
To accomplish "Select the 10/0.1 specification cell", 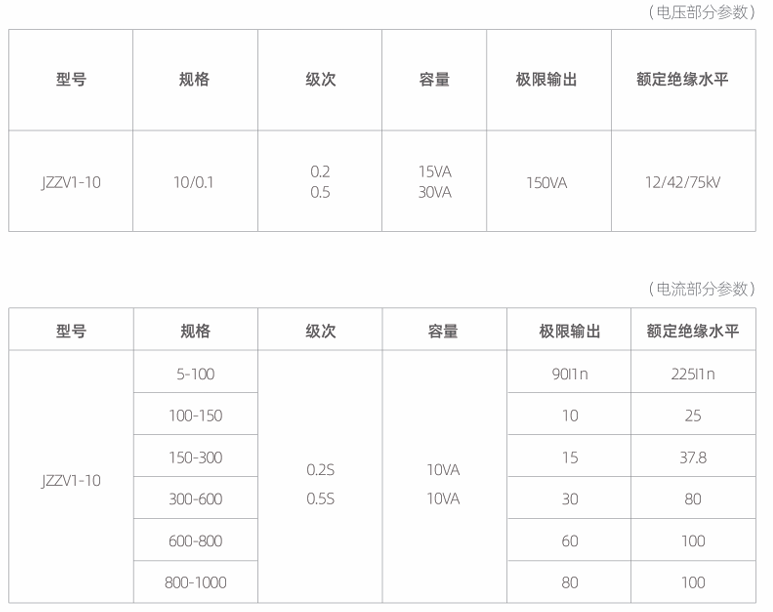I will pyautogui.click(x=194, y=182).
